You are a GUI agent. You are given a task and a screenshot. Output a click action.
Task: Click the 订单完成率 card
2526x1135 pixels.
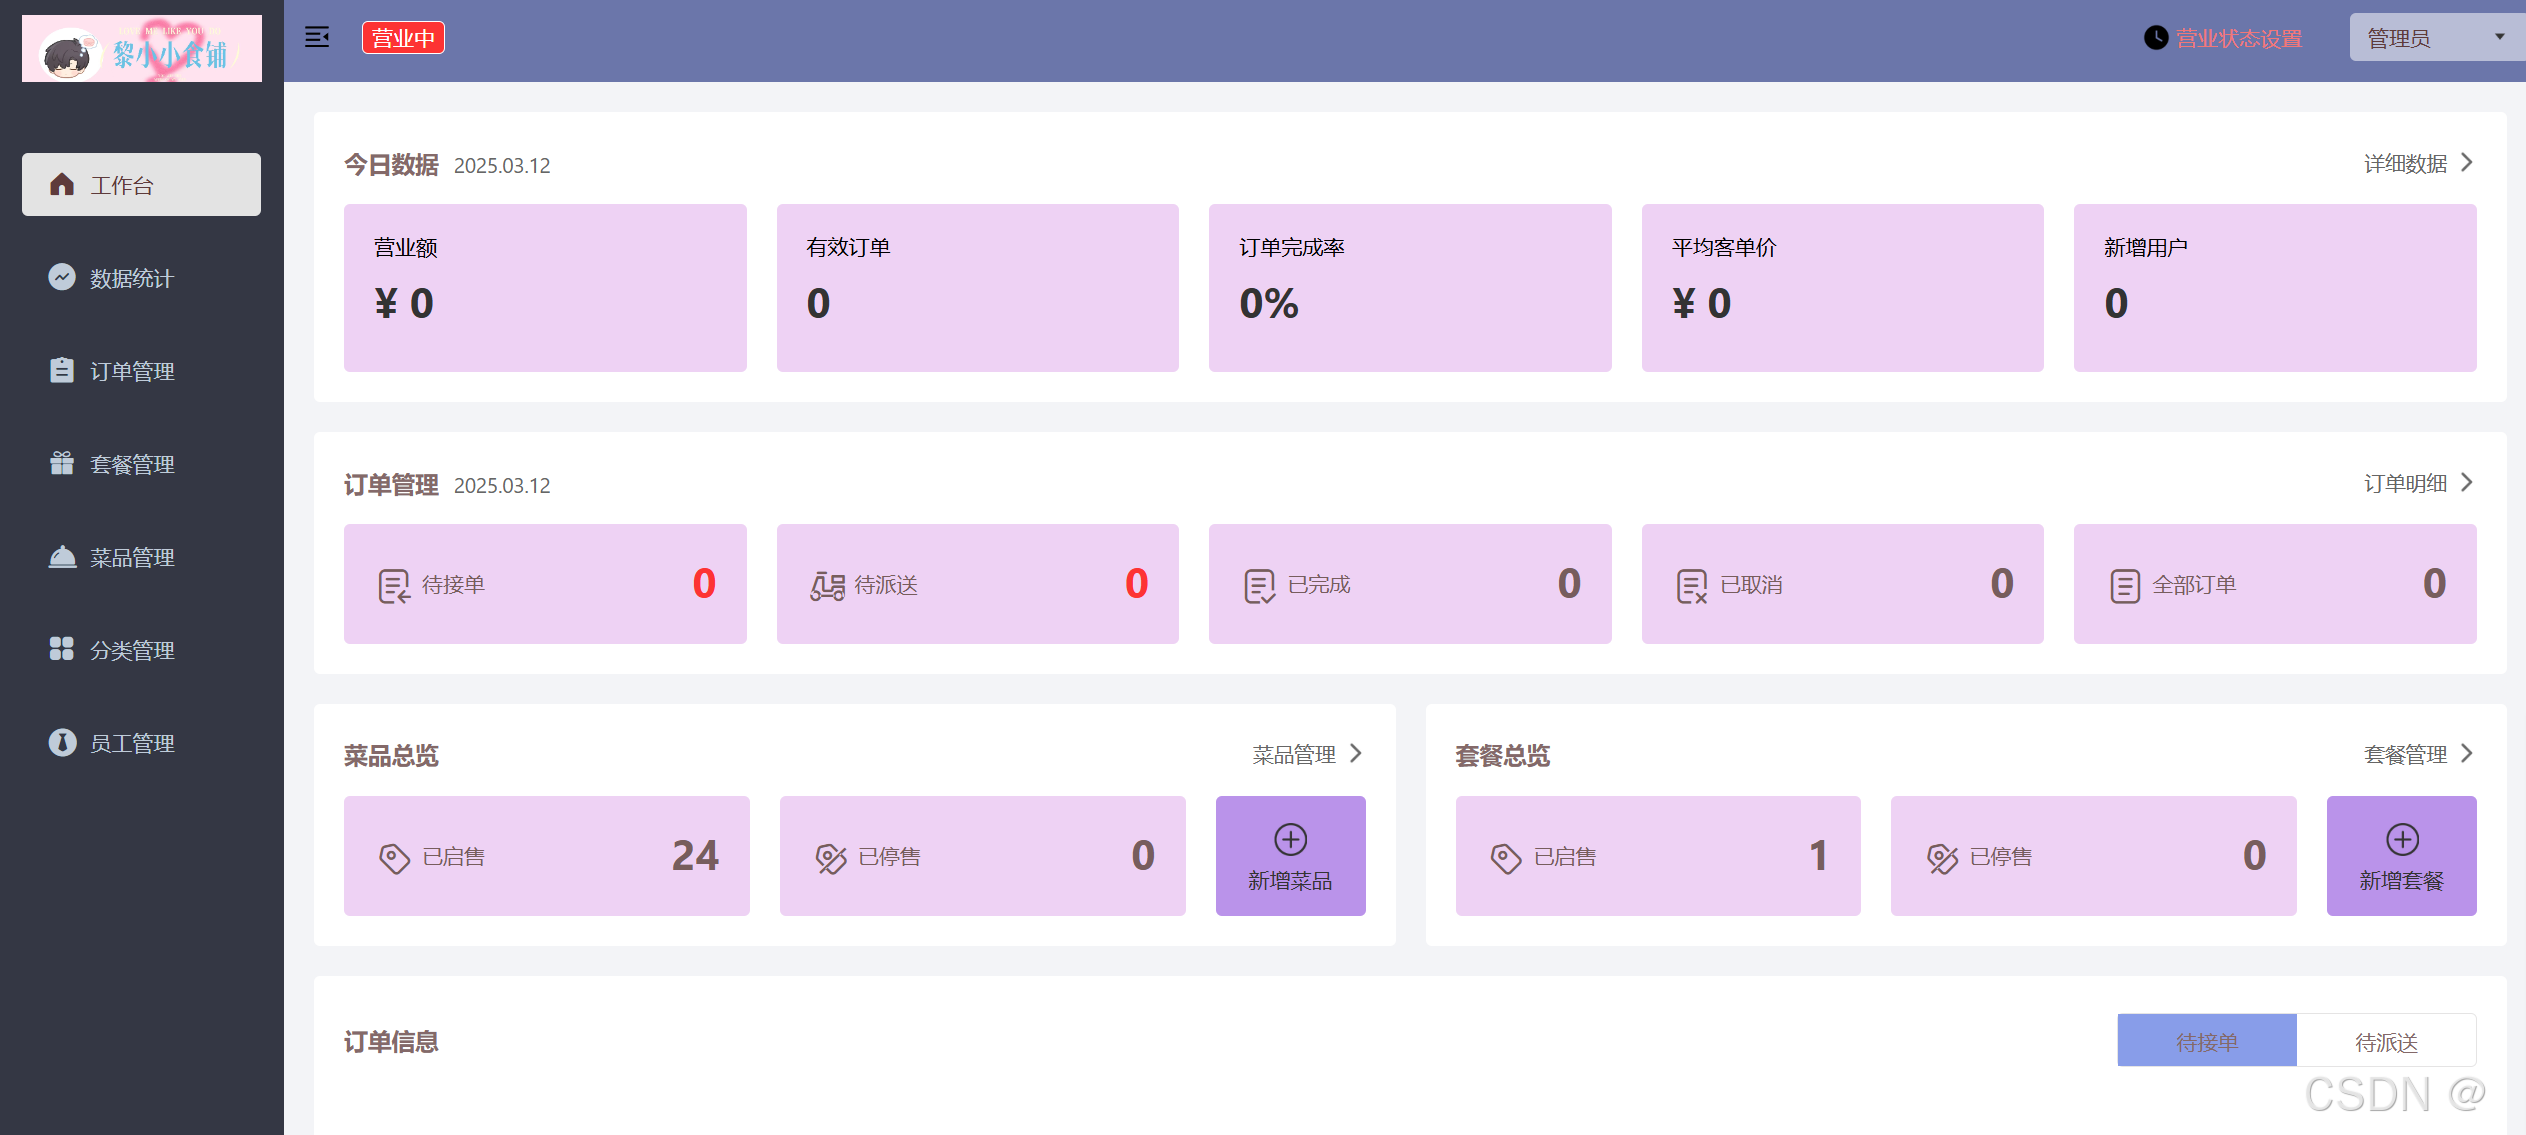[1410, 288]
